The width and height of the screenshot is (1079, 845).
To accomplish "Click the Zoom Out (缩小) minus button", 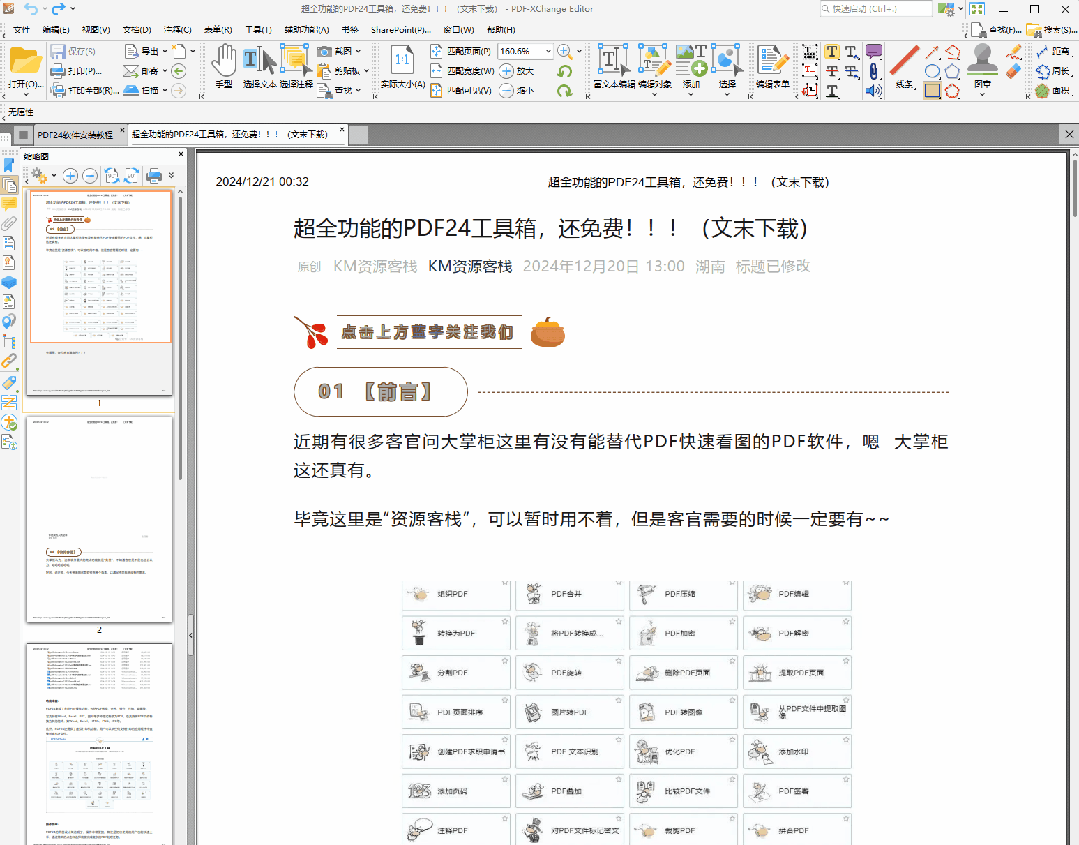I will 516,90.
